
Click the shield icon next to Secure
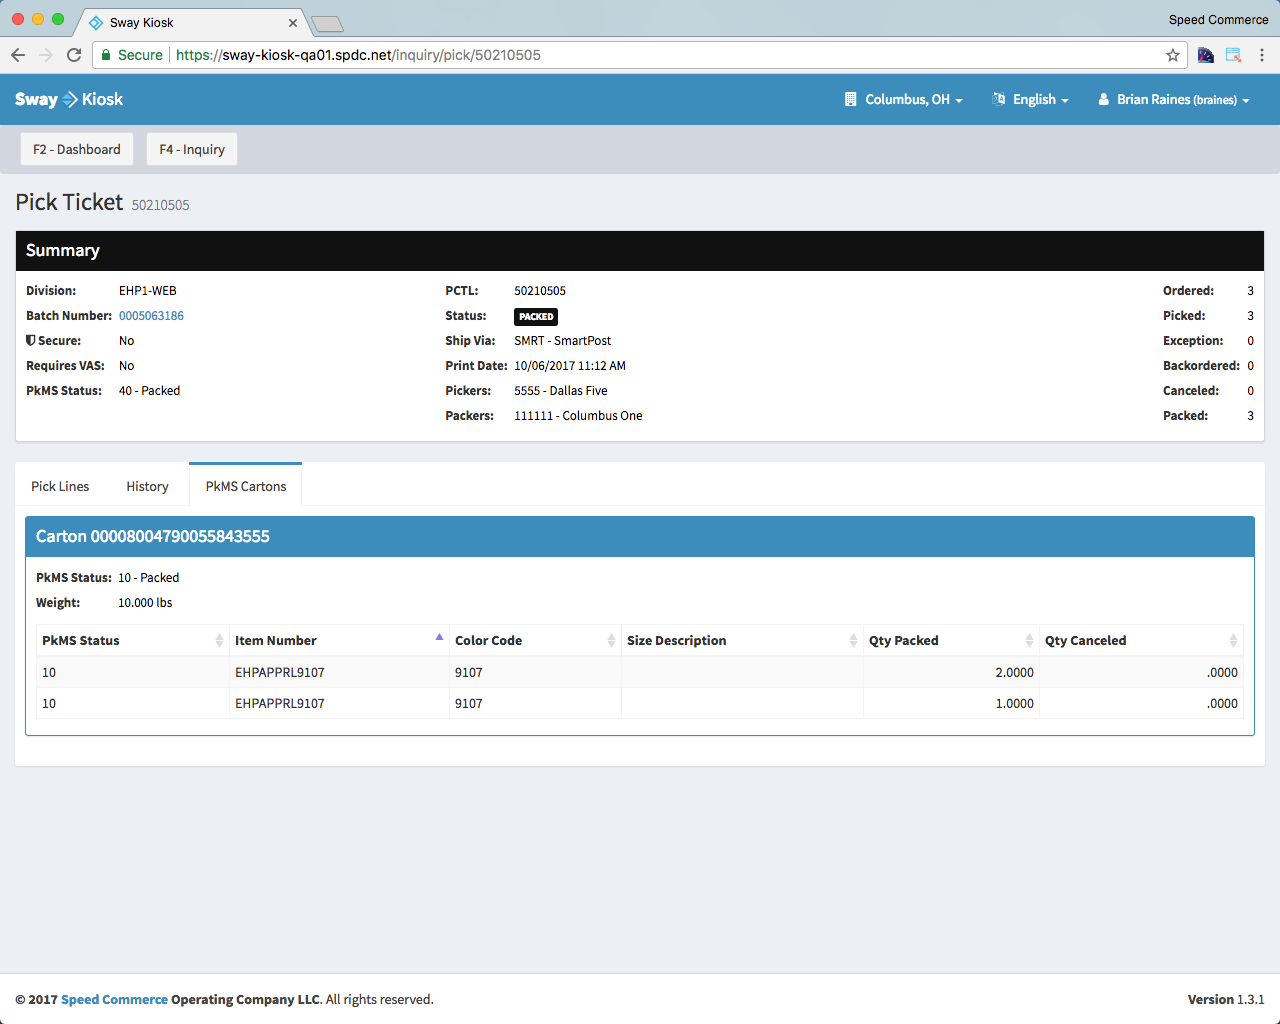coord(31,340)
